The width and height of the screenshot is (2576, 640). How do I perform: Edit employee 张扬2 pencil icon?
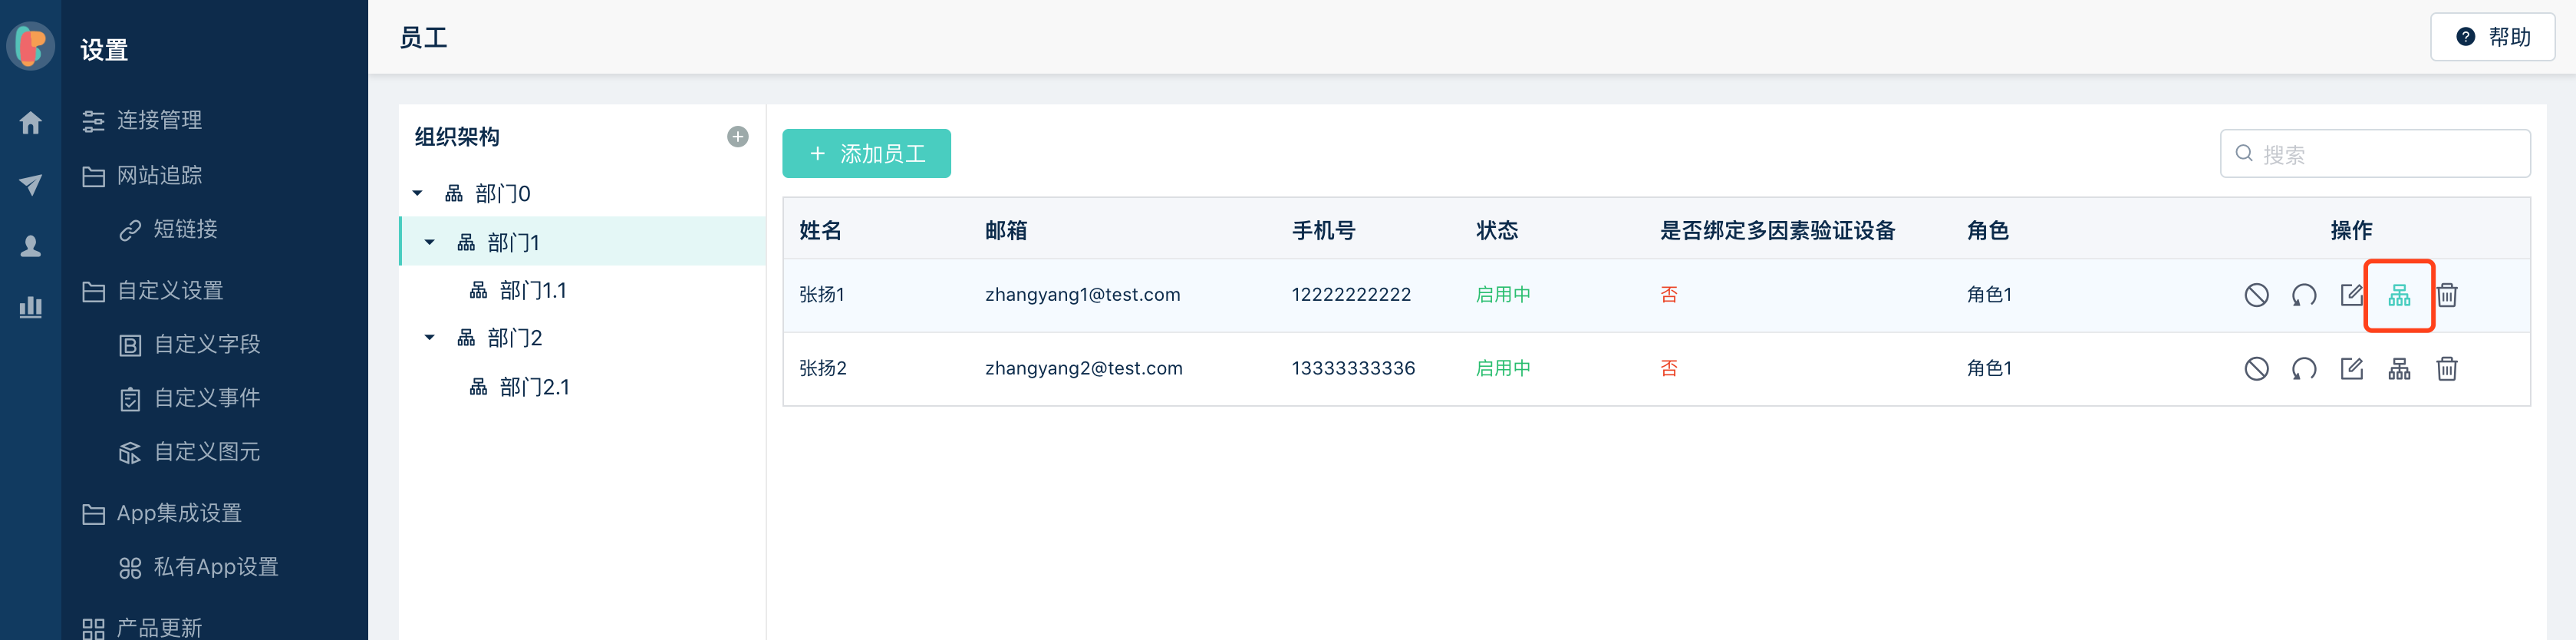pos(2352,368)
